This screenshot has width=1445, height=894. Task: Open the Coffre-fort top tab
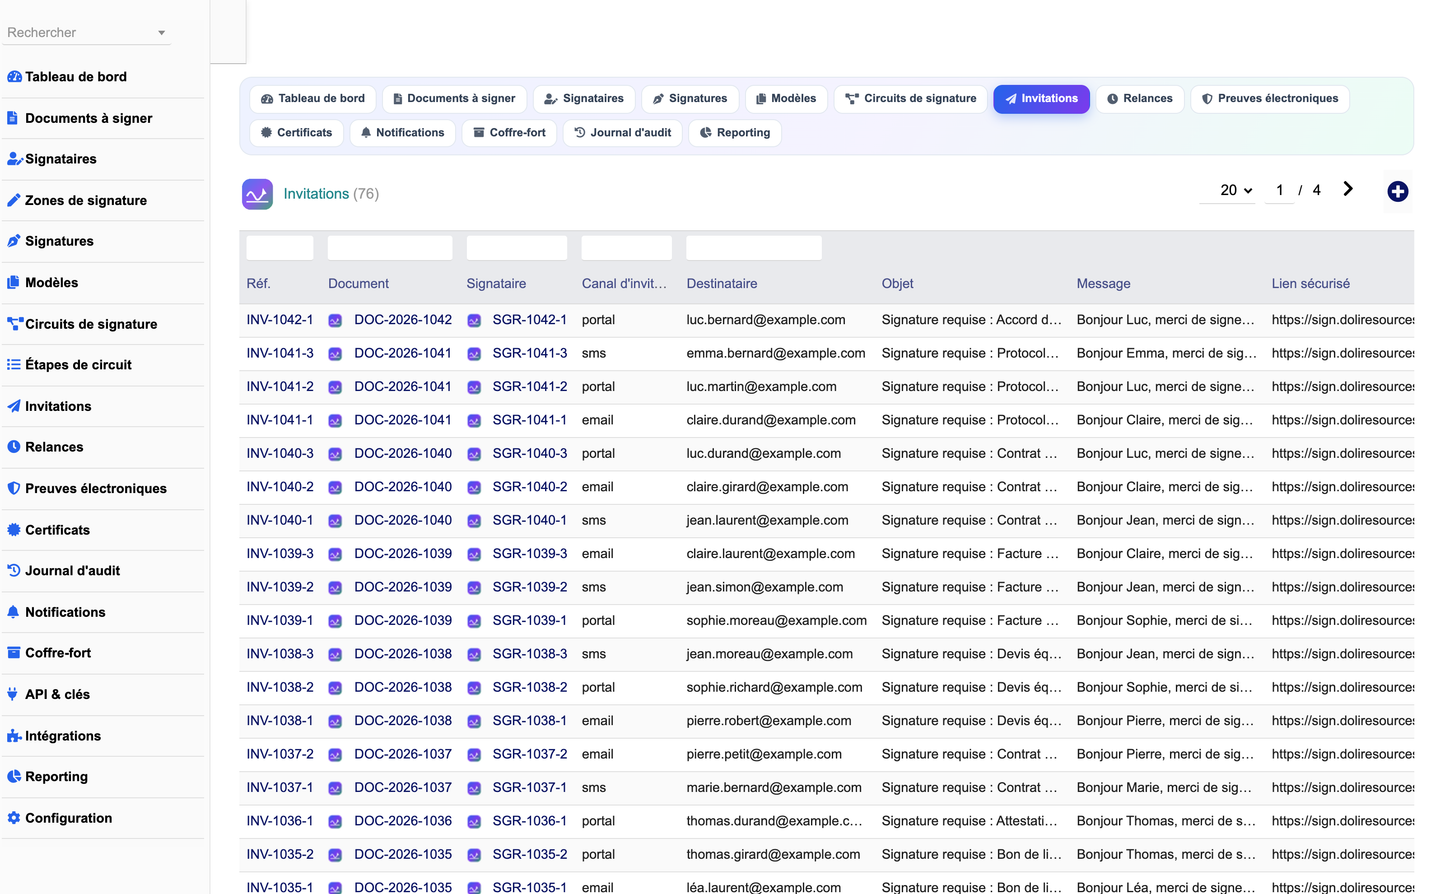509,133
